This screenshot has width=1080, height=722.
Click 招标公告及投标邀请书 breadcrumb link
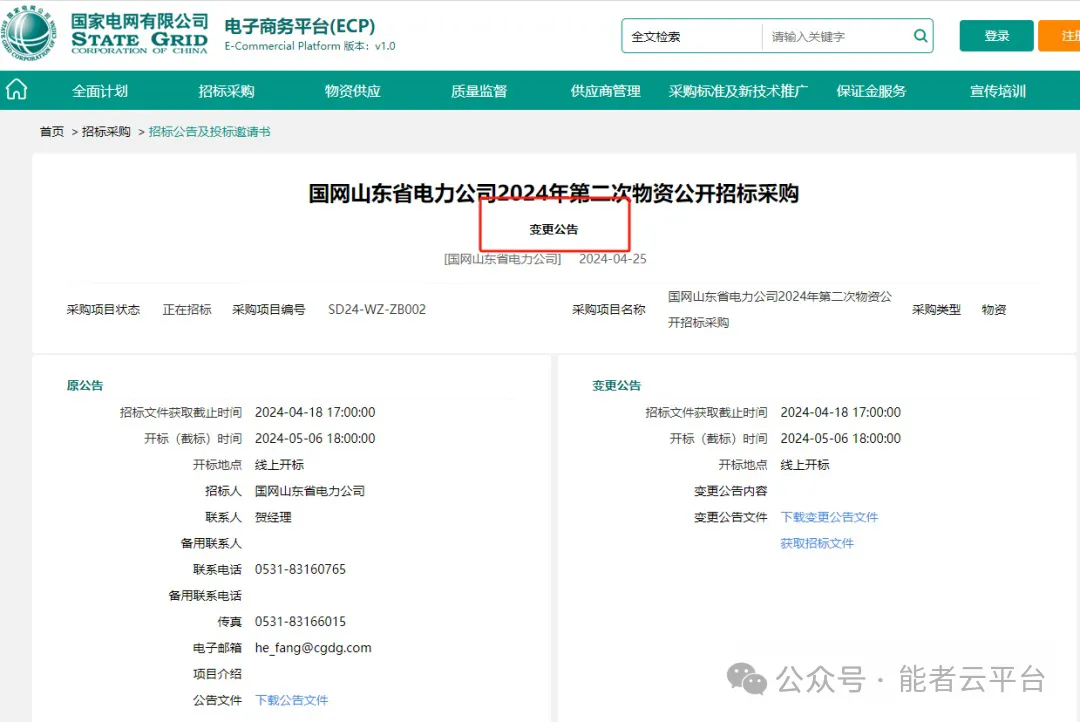209,132
